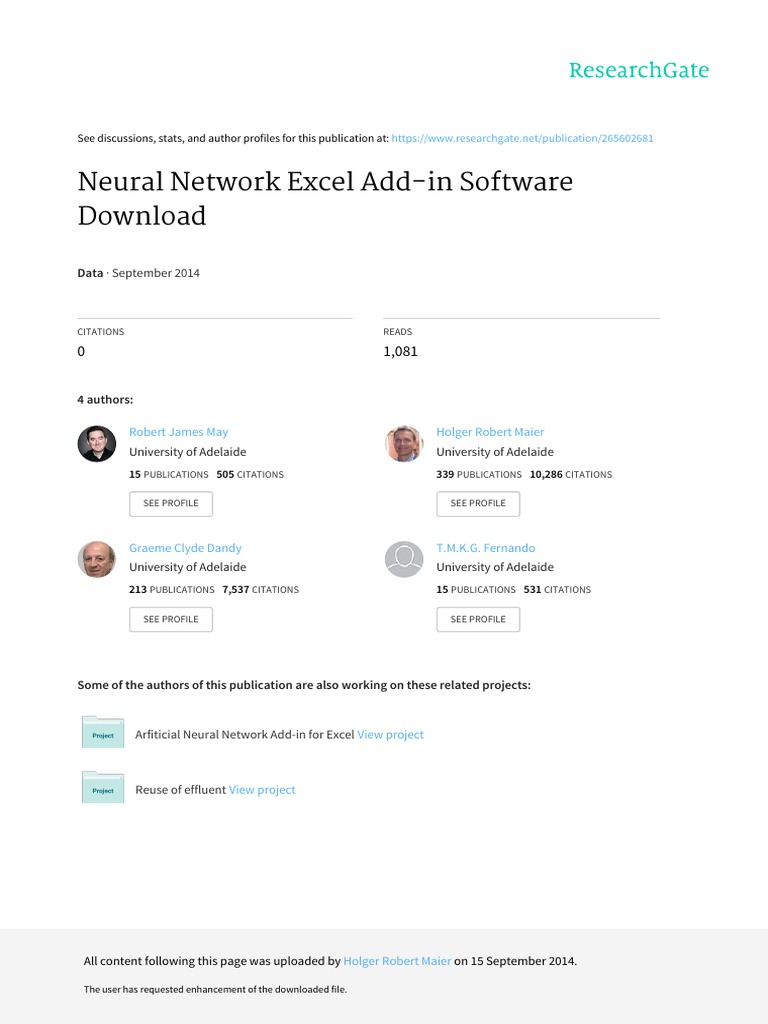Click the Neural Network Add-in project folder icon
768x1024 pixels.
[x=103, y=733]
